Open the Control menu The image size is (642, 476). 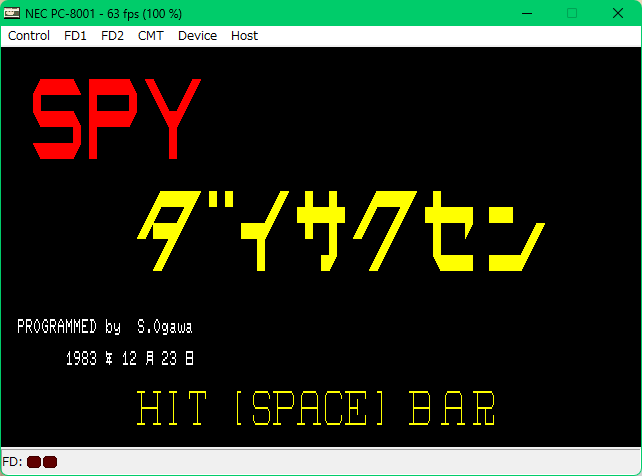point(29,36)
